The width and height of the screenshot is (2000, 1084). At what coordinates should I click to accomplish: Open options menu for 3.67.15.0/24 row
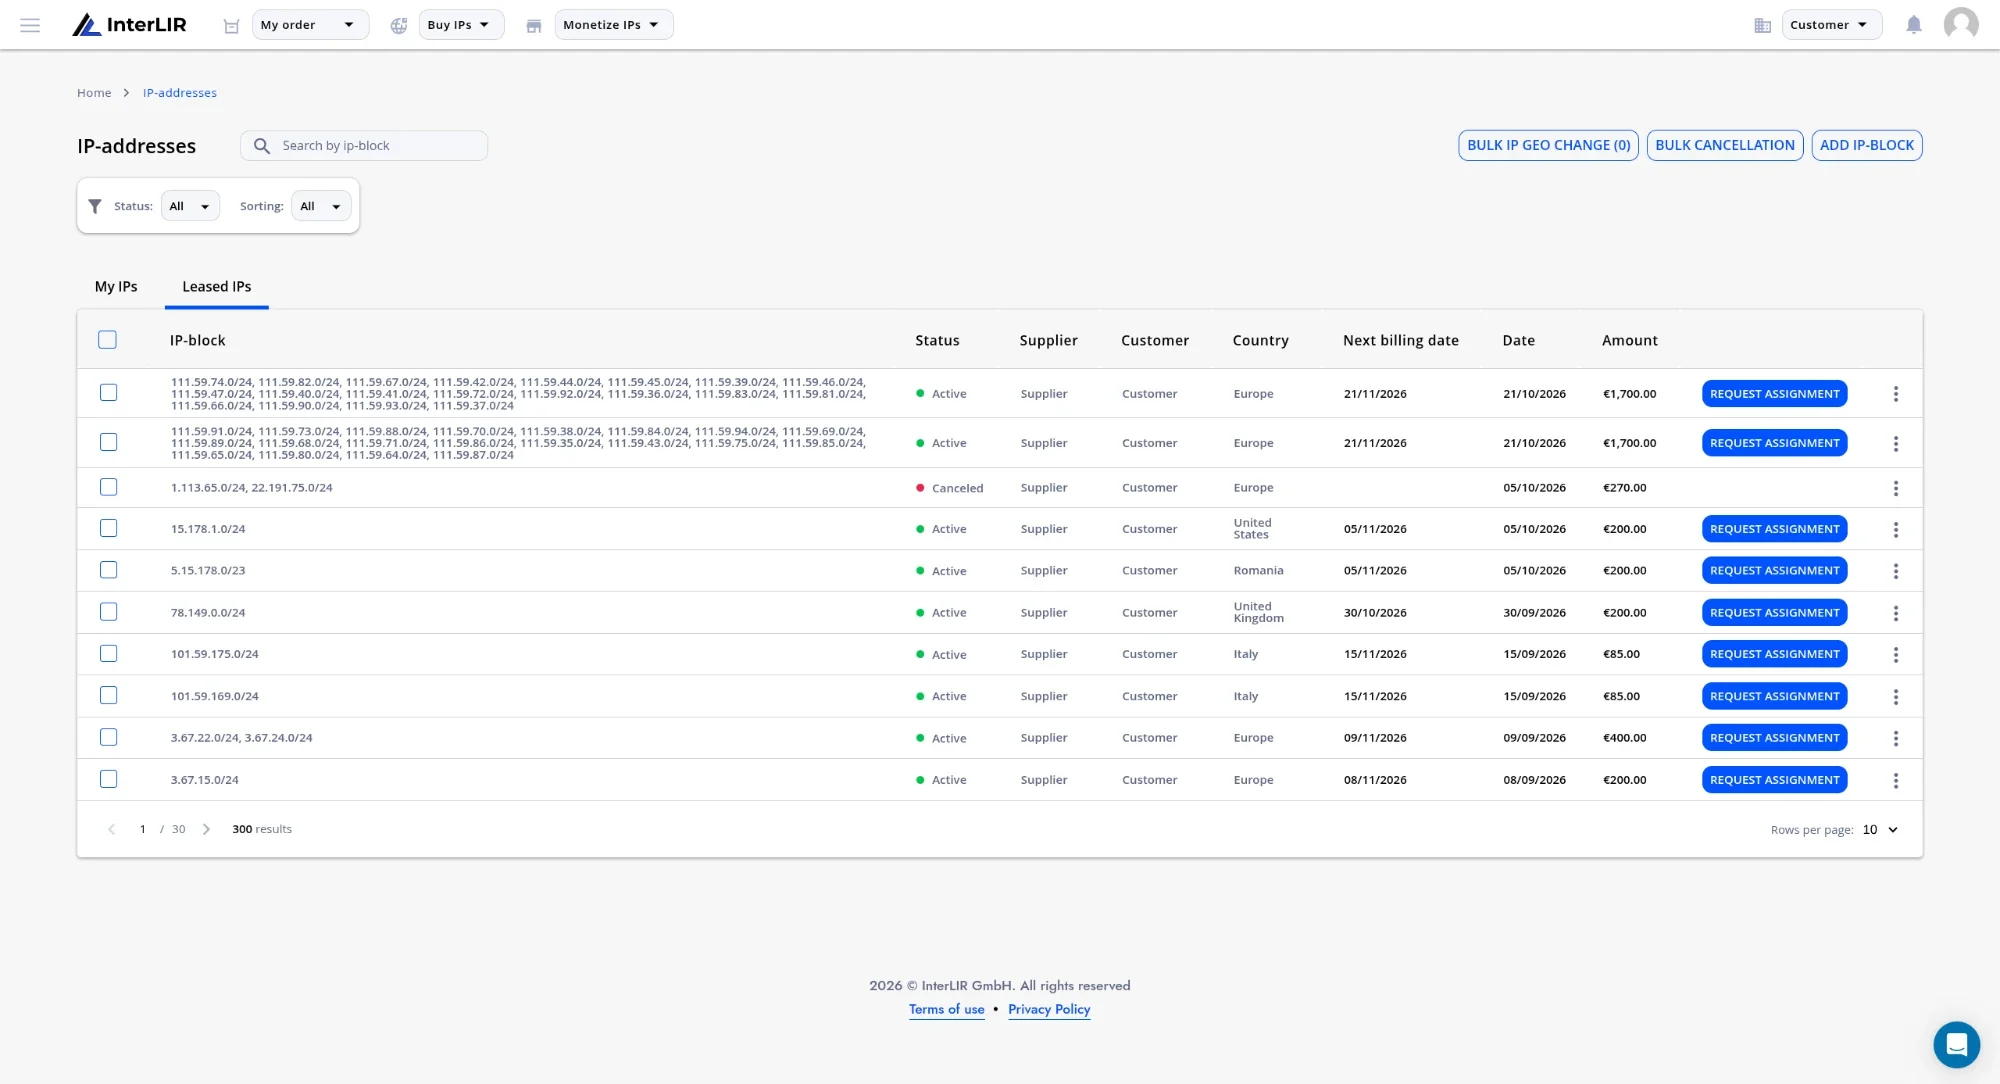1895,780
